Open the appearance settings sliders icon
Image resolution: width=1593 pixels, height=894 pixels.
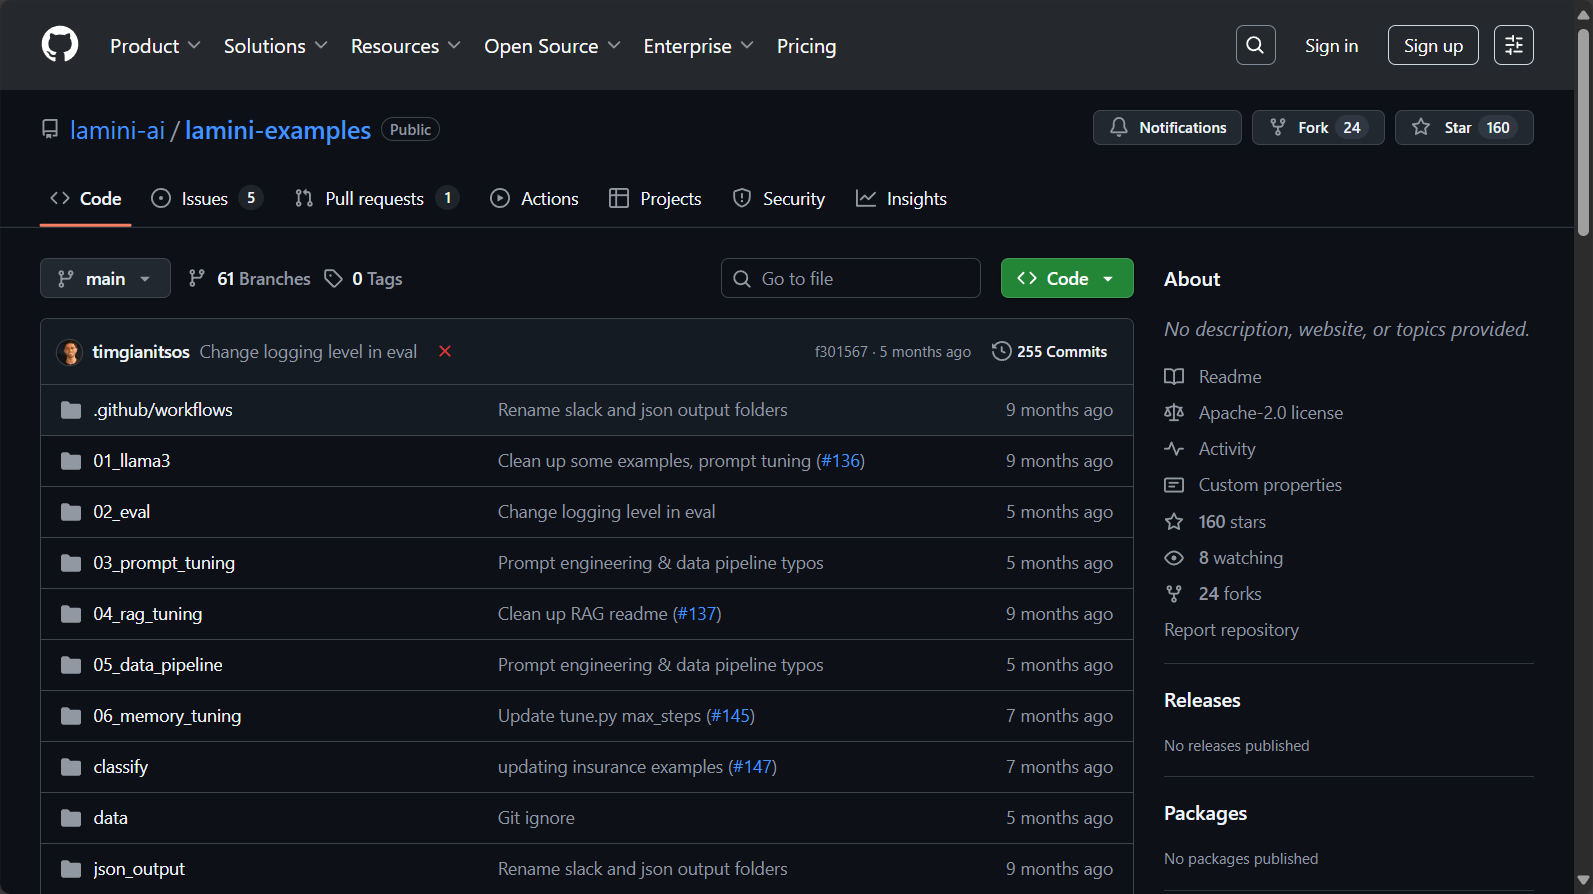tap(1513, 45)
